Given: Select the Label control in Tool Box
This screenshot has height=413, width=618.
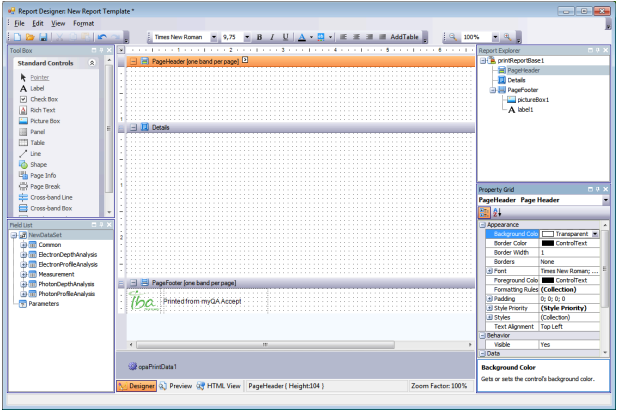Looking at the screenshot, I should coord(37,88).
